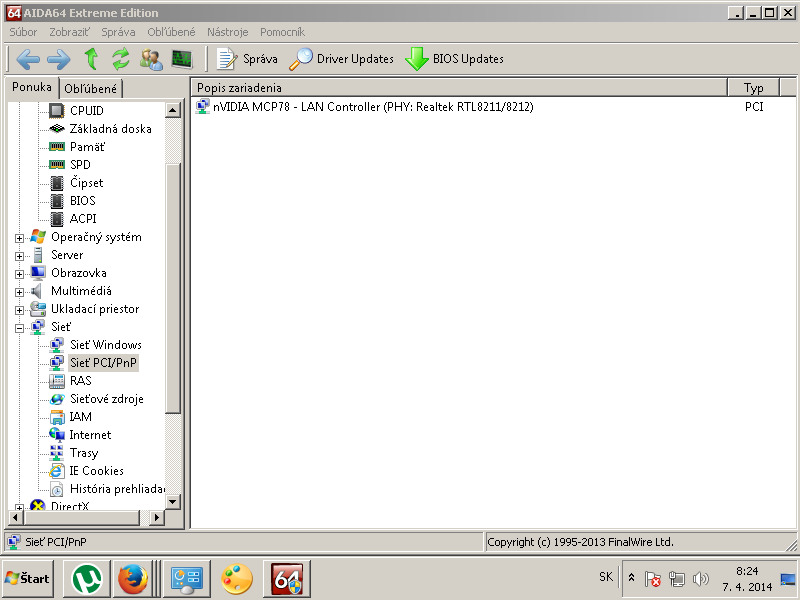Viewport: 800px width, 600px height.
Task: Open the Pamäť tree entry
Action: [x=87, y=147]
